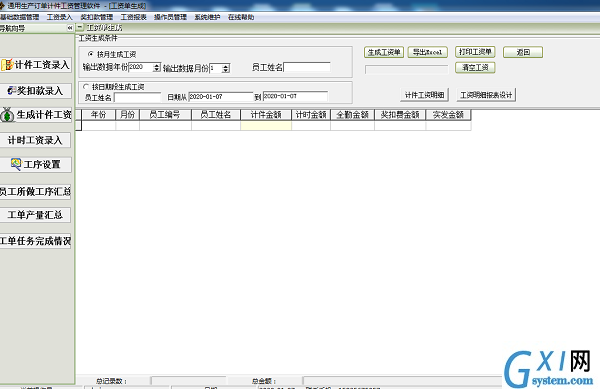Open the 工资报表 menu
600x389 pixels.
click(x=134, y=17)
